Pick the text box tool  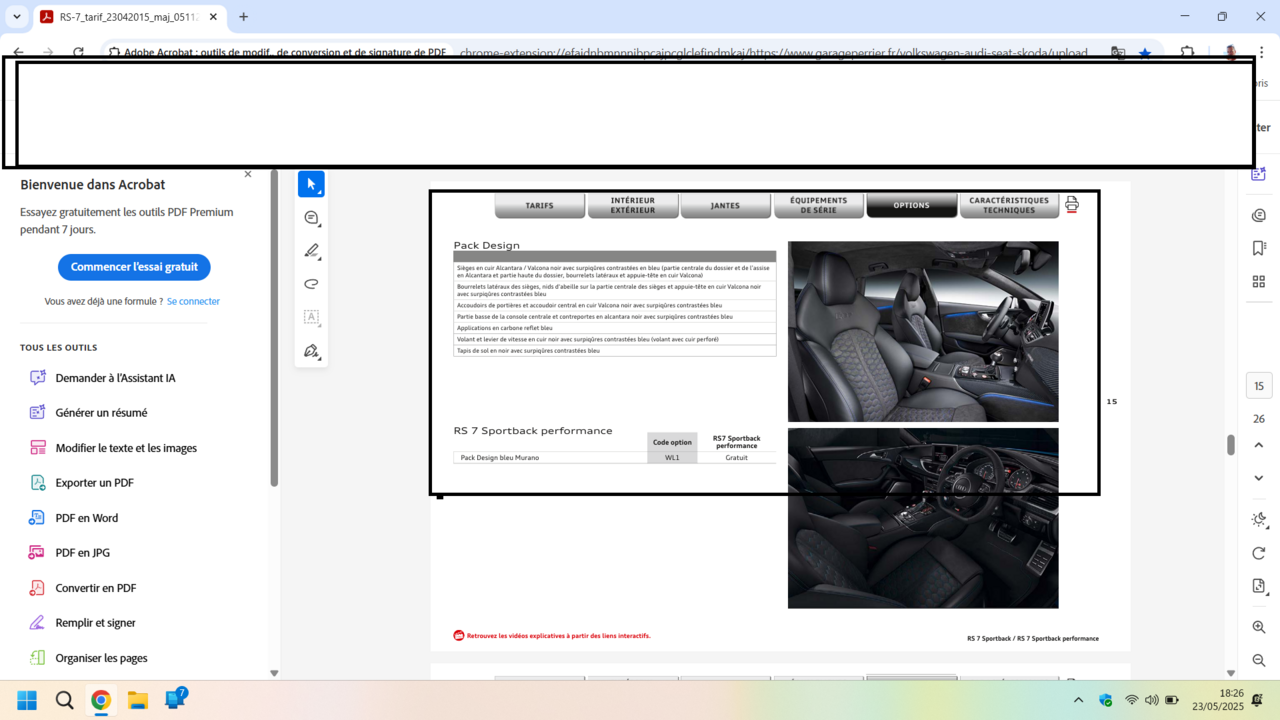311,317
